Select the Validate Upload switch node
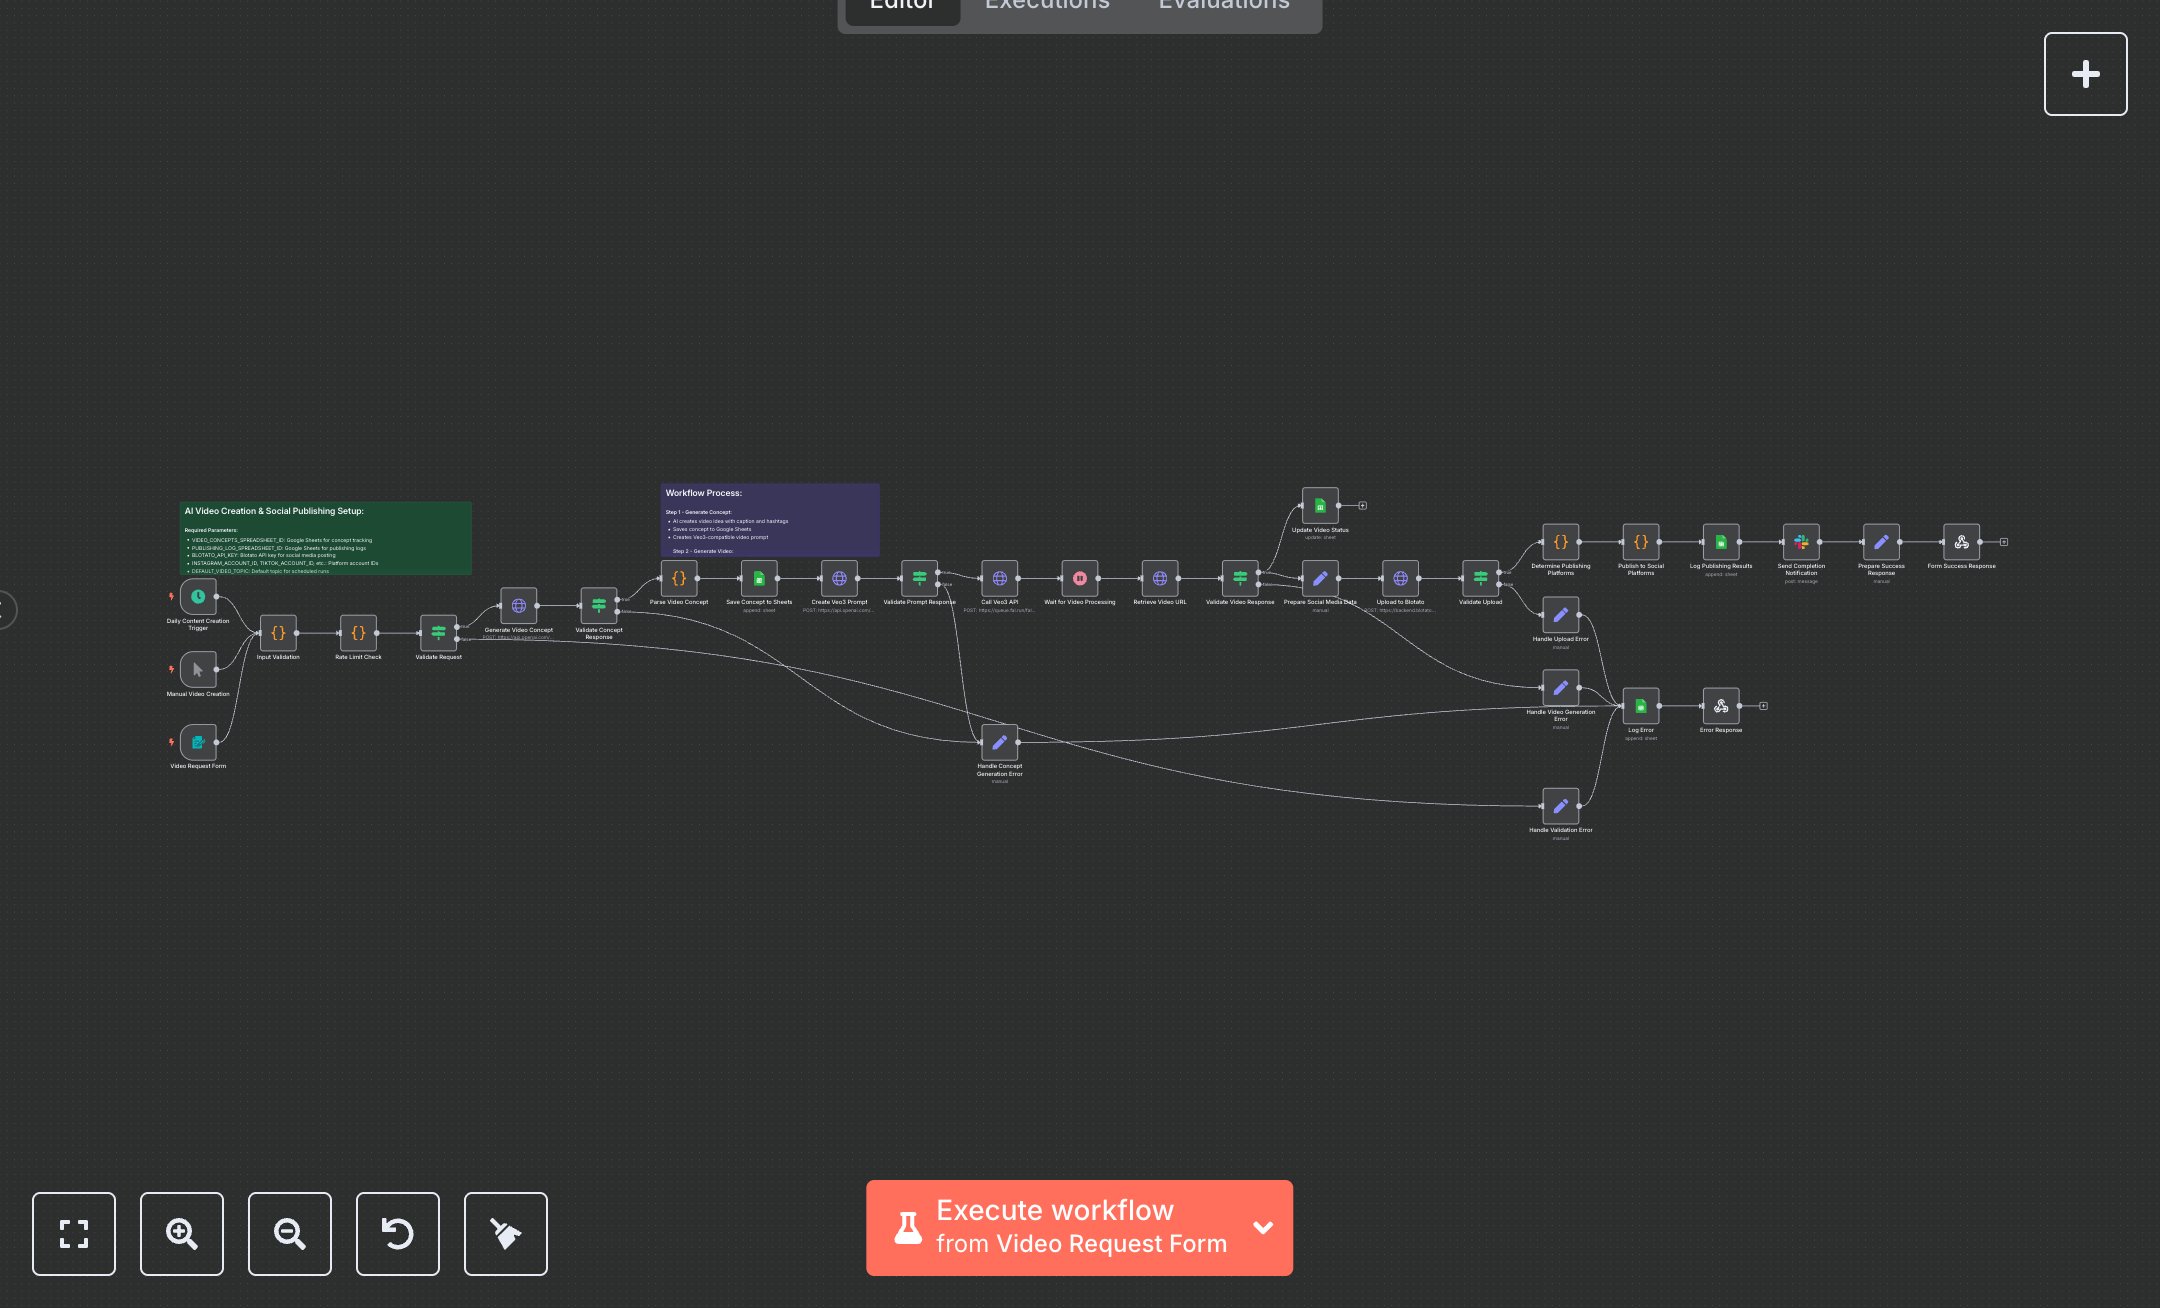The width and height of the screenshot is (2160, 1308). click(x=1479, y=578)
